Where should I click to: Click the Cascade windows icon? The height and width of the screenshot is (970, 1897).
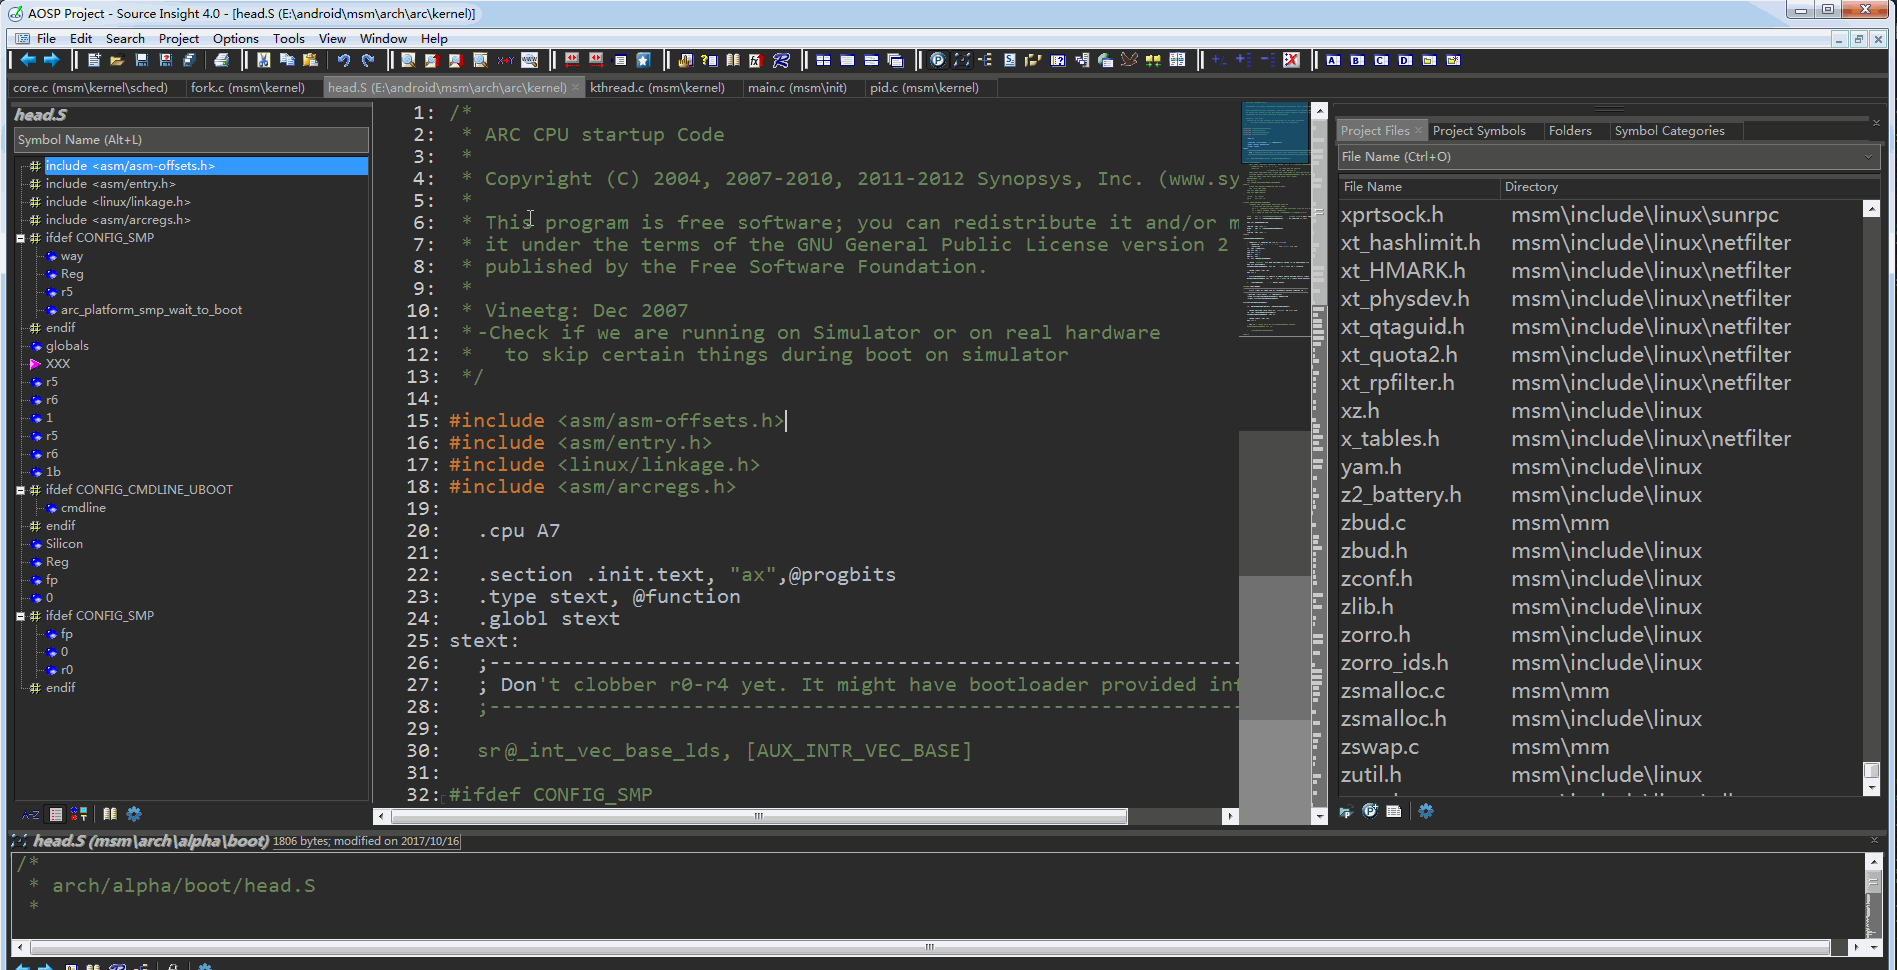(x=895, y=60)
